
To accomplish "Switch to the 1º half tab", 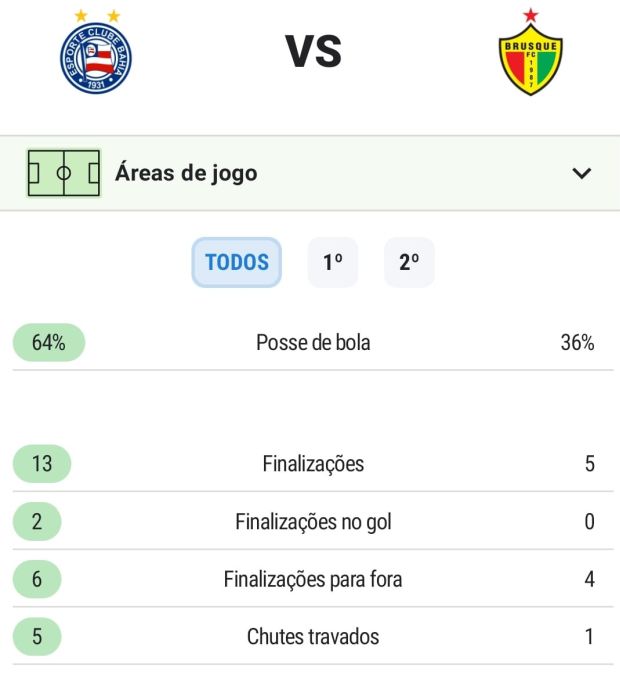I will [x=332, y=263].
